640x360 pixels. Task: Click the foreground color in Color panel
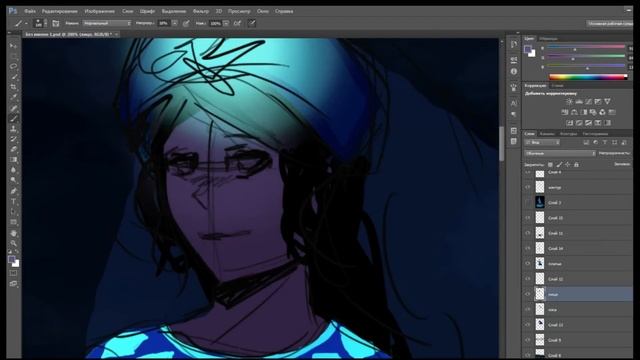tap(528, 49)
